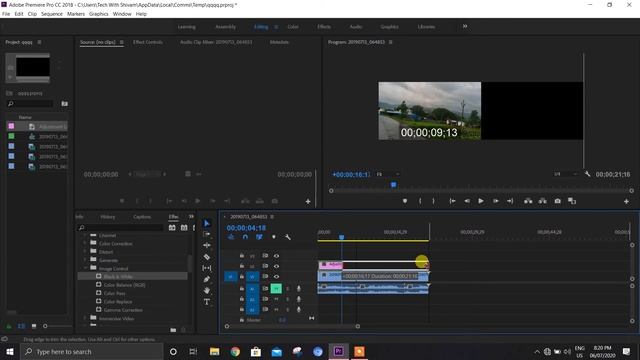Viewport: 640px width, 360px height.
Task: Open the Sequence menu
Action: [52, 14]
